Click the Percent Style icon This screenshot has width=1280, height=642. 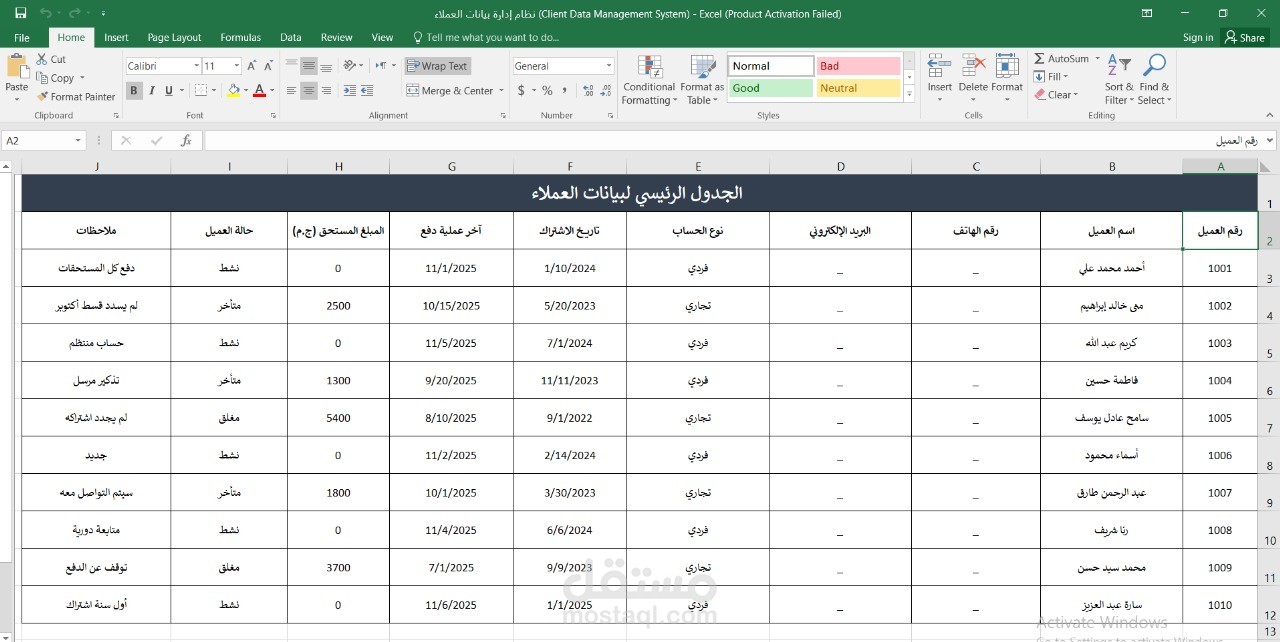(x=545, y=90)
